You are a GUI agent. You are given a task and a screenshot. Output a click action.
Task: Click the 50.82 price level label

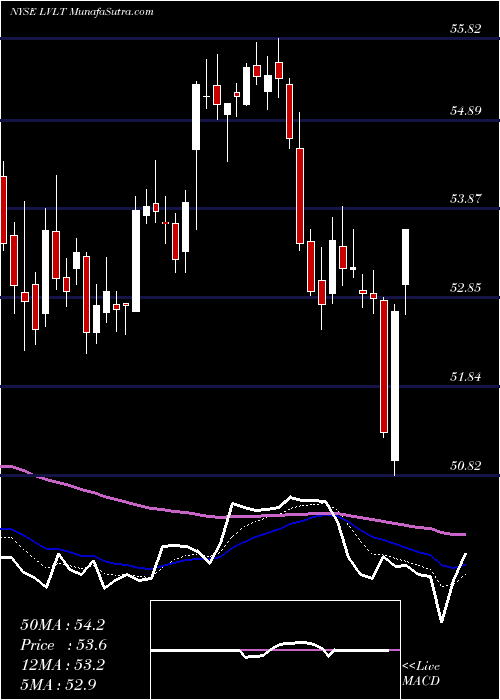466,466
